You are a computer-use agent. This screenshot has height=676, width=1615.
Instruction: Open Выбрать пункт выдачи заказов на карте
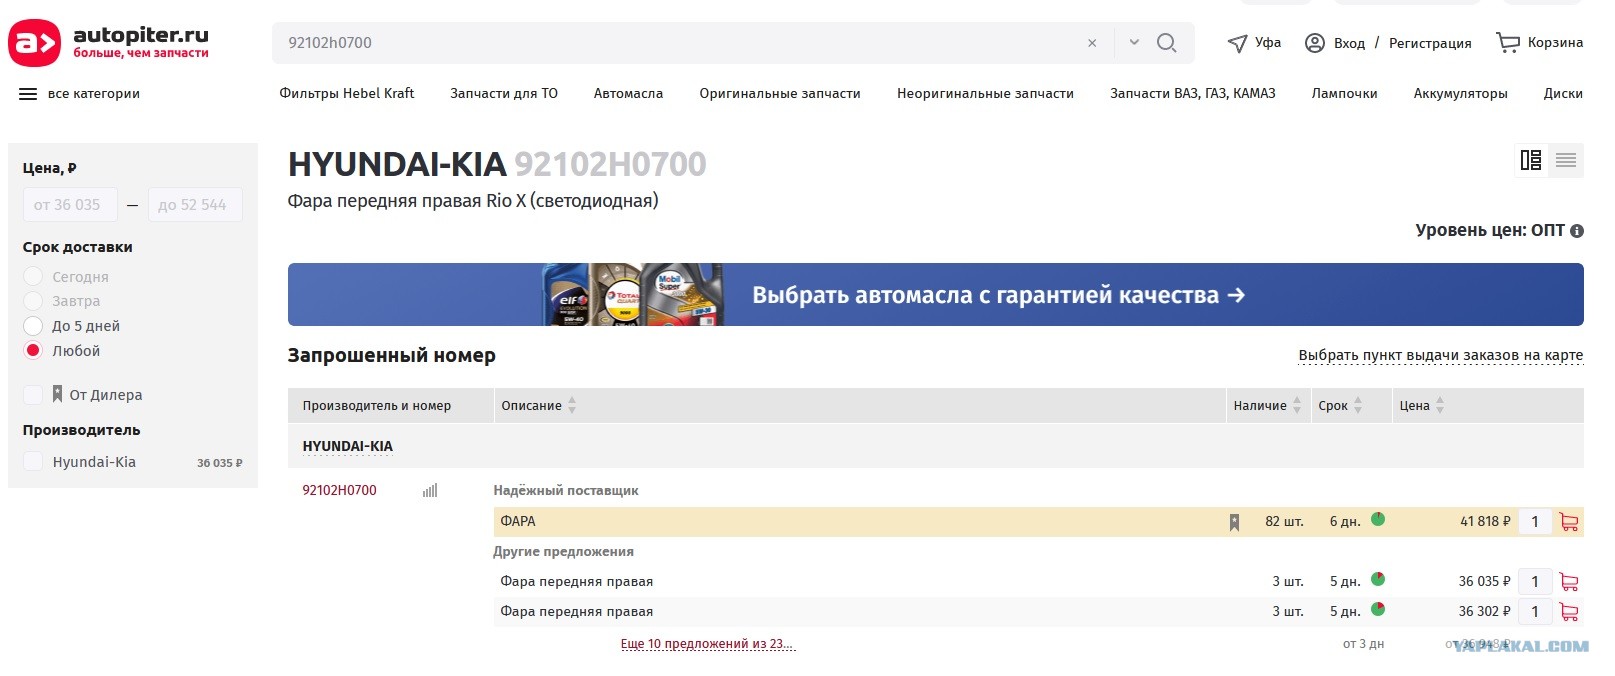coord(1440,355)
